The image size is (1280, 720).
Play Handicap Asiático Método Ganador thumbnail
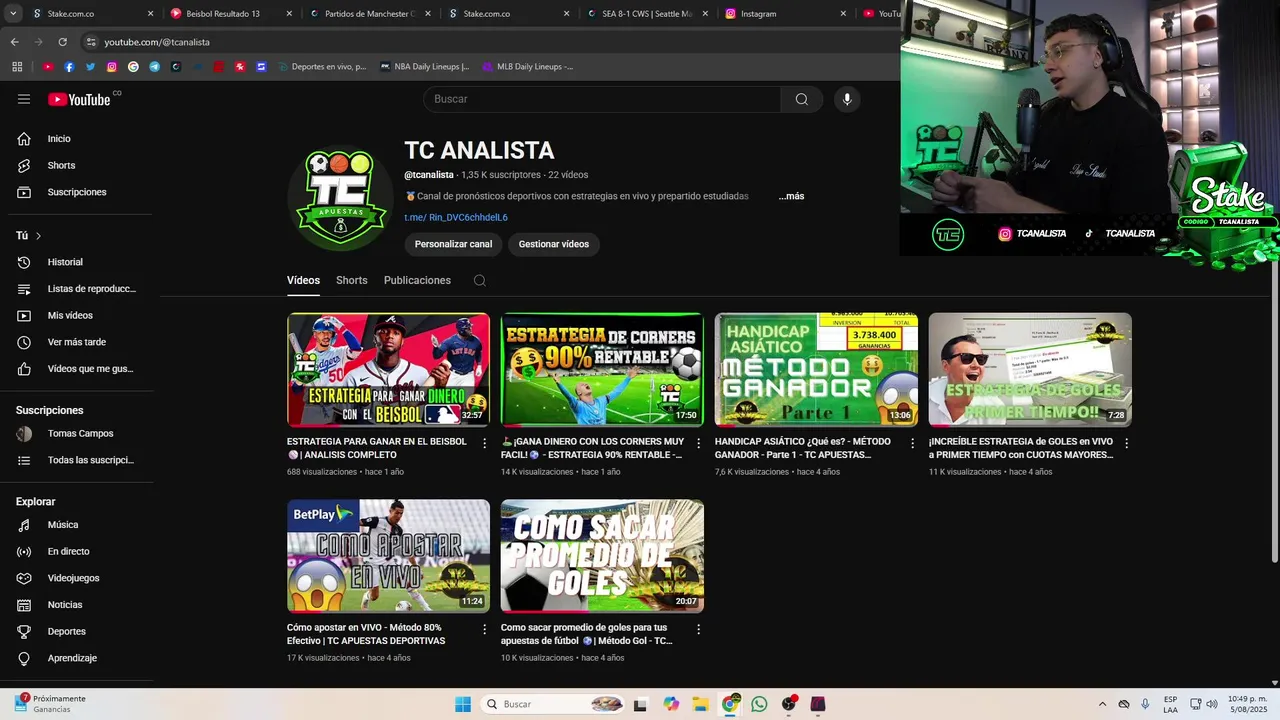[816, 370]
